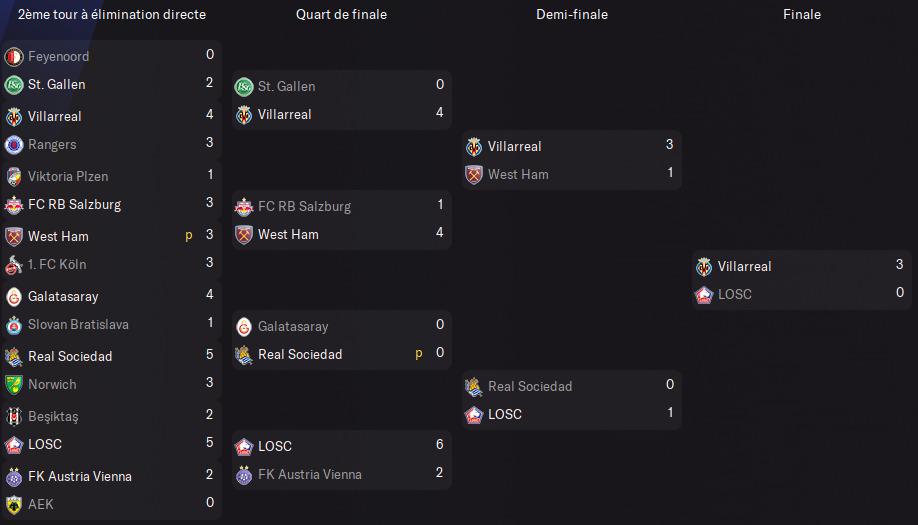918x525 pixels.
Task: Click West Ham badge in semi-final
Action: pyautogui.click(x=474, y=174)
